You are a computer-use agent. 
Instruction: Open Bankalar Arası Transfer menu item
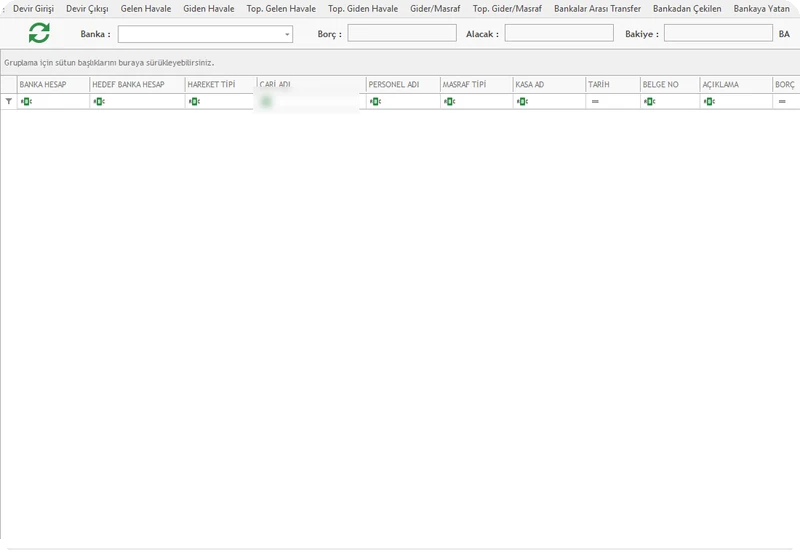coord(597,9)
